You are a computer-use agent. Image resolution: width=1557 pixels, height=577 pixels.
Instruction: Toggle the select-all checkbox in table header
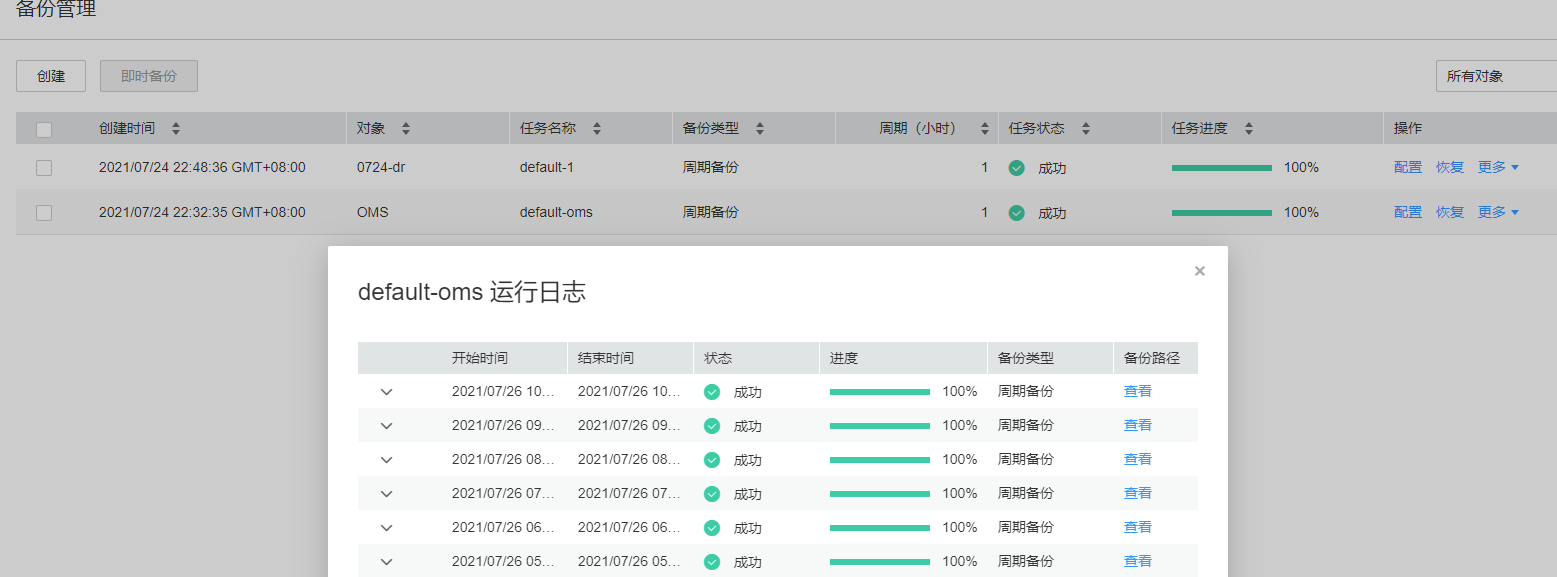tap(44, 129)
